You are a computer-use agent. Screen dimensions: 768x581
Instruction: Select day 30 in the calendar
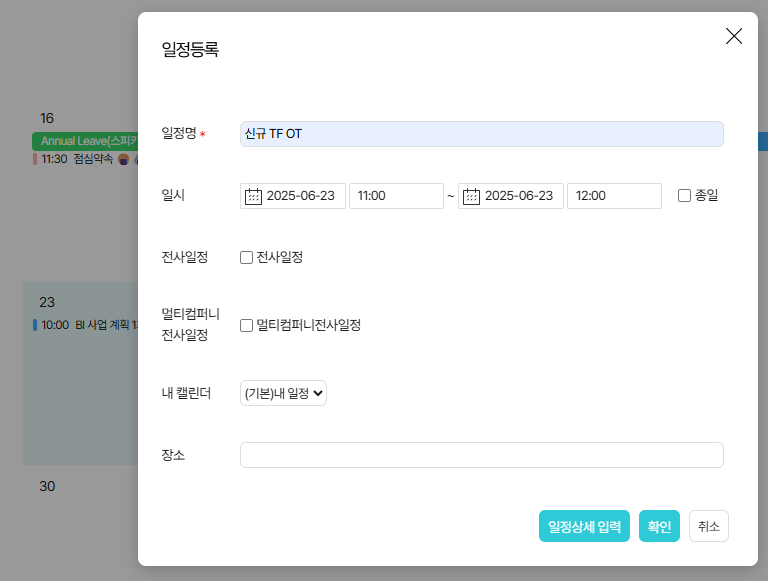[47, 487]
